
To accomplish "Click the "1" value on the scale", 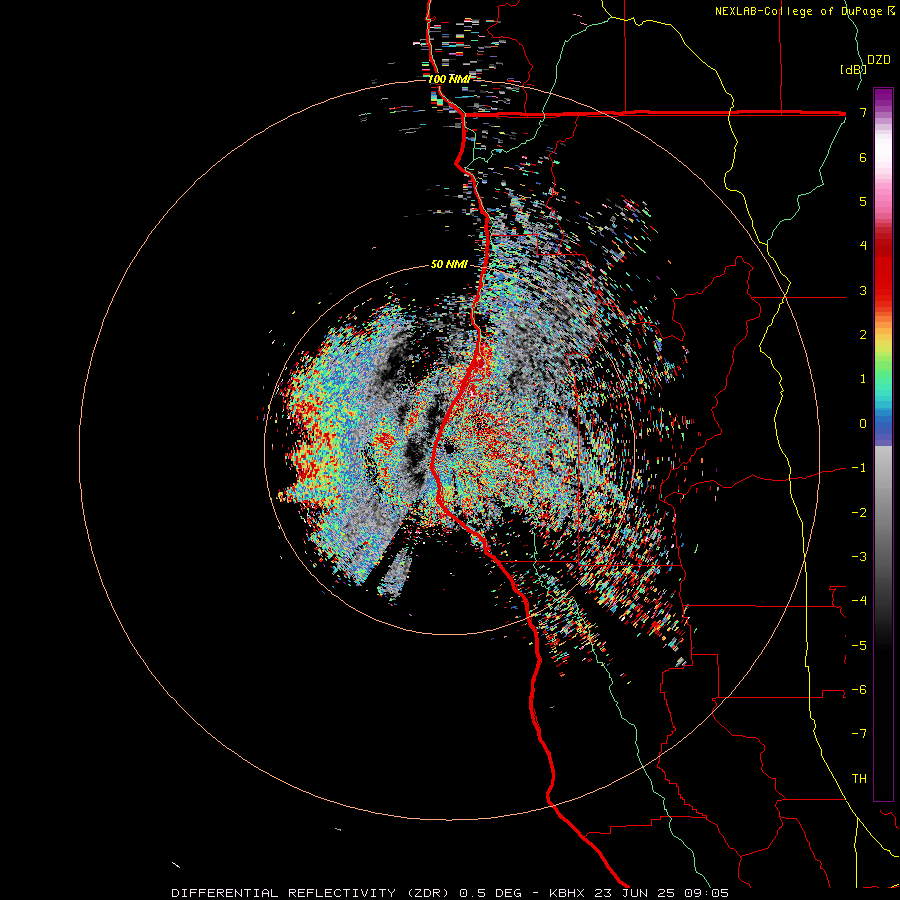I will [x=863, y=379].
